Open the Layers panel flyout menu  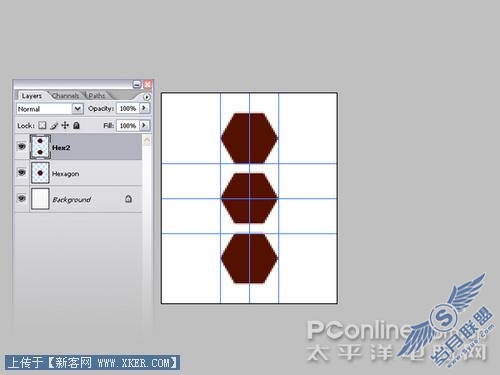pos(147,97)
